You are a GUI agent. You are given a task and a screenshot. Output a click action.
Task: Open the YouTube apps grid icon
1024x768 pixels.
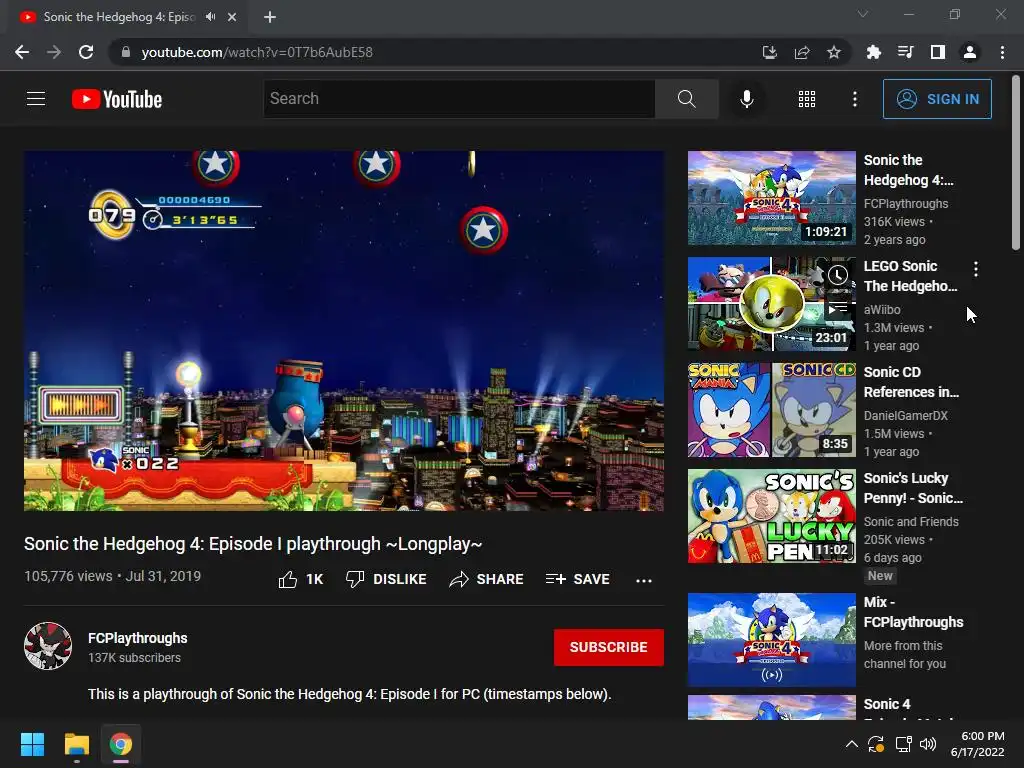click(x=807, y=99)
